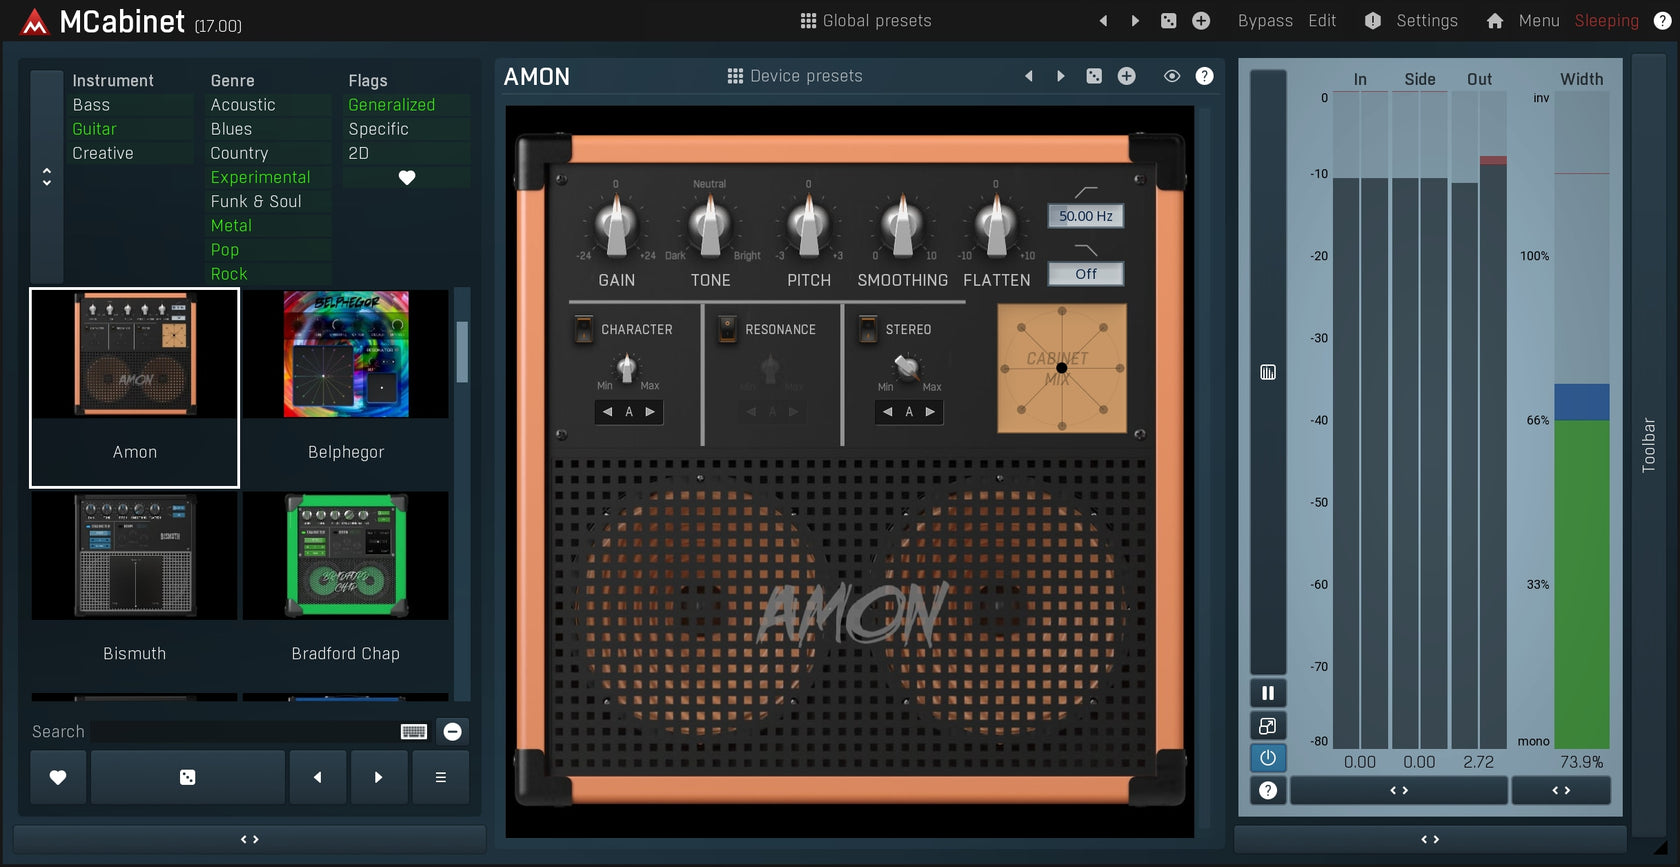Open the Device presets dropdown

(794, 76)
